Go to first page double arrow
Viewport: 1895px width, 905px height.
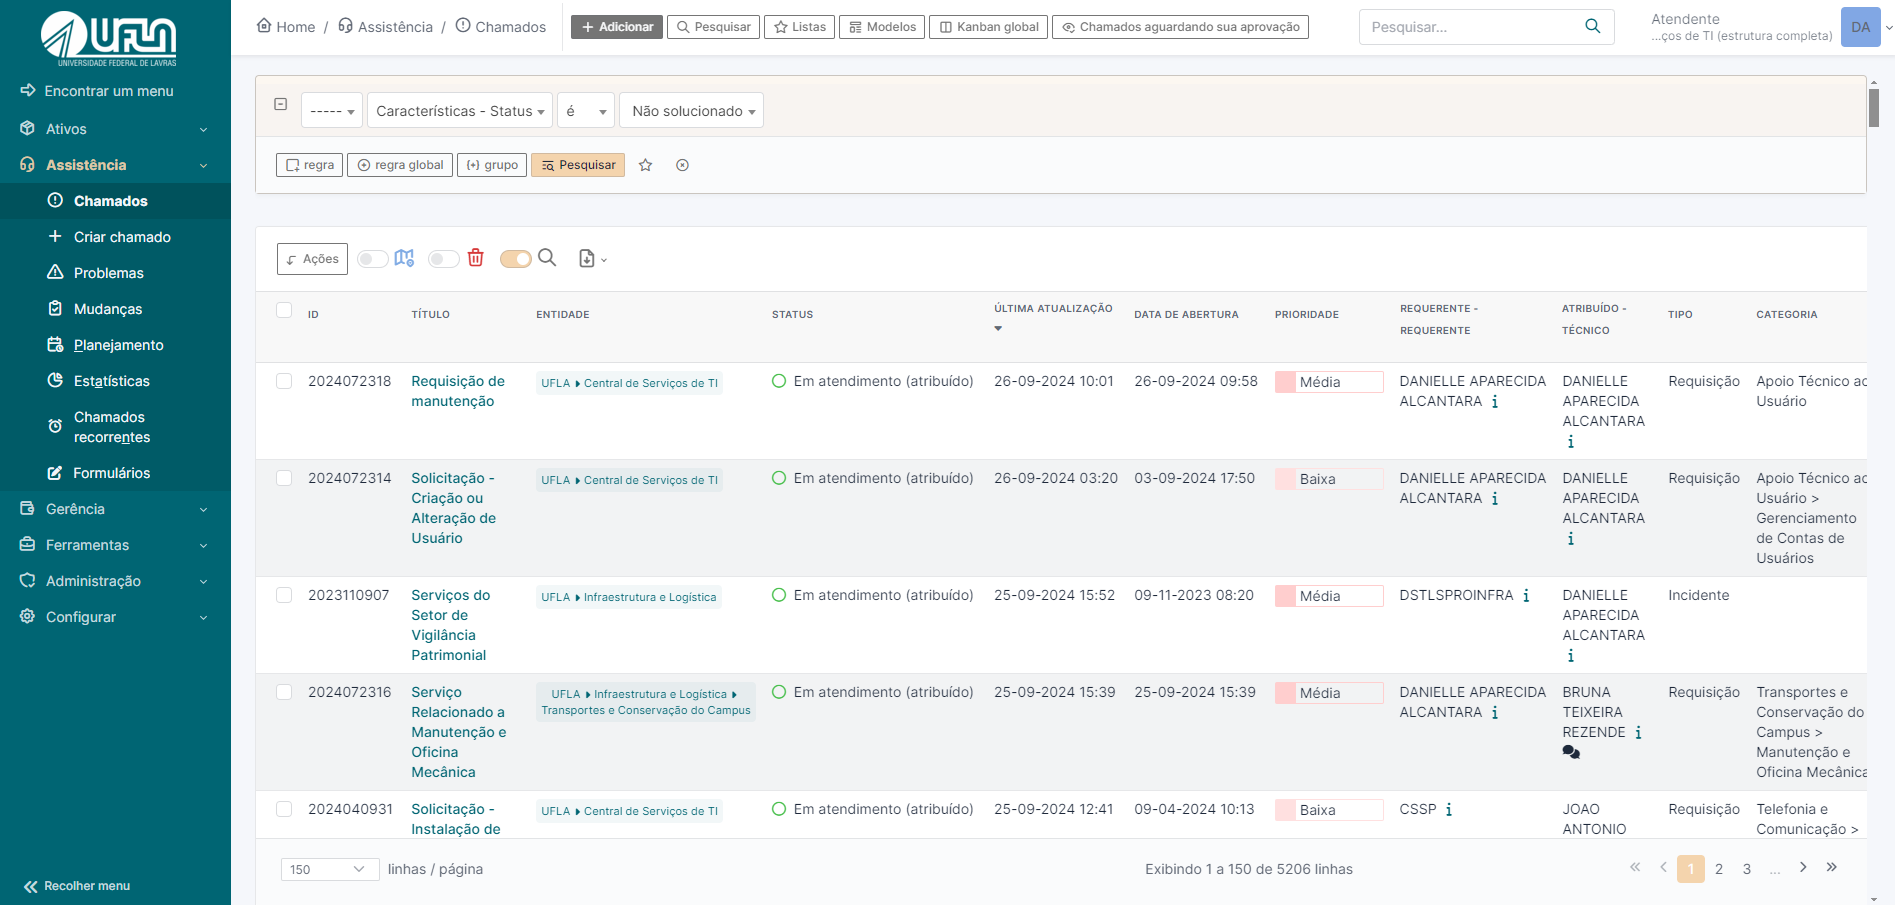tap(1635, 867)
